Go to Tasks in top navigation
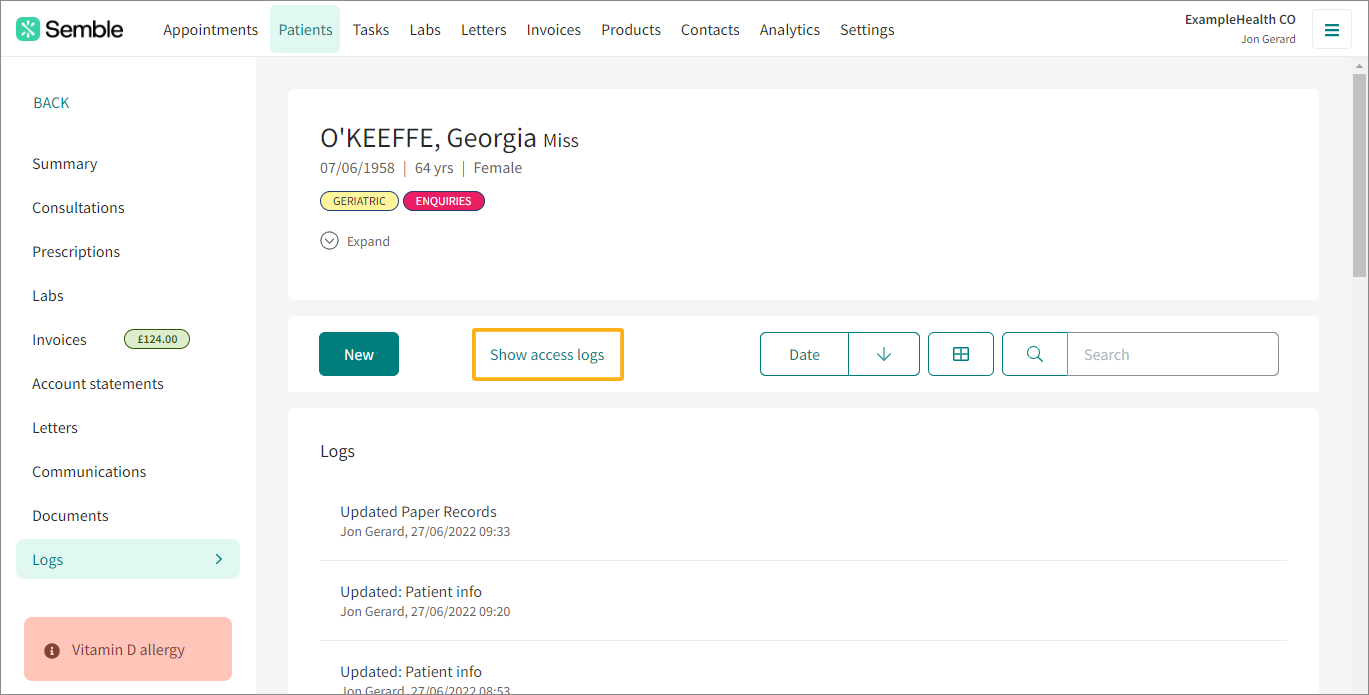1369x695 pixels. point(371,29)
